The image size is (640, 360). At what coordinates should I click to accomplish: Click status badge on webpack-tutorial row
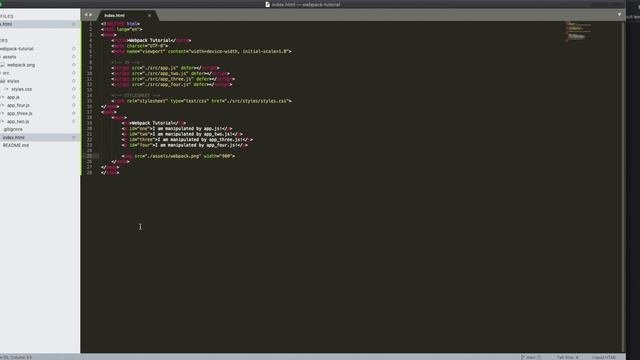73,49
